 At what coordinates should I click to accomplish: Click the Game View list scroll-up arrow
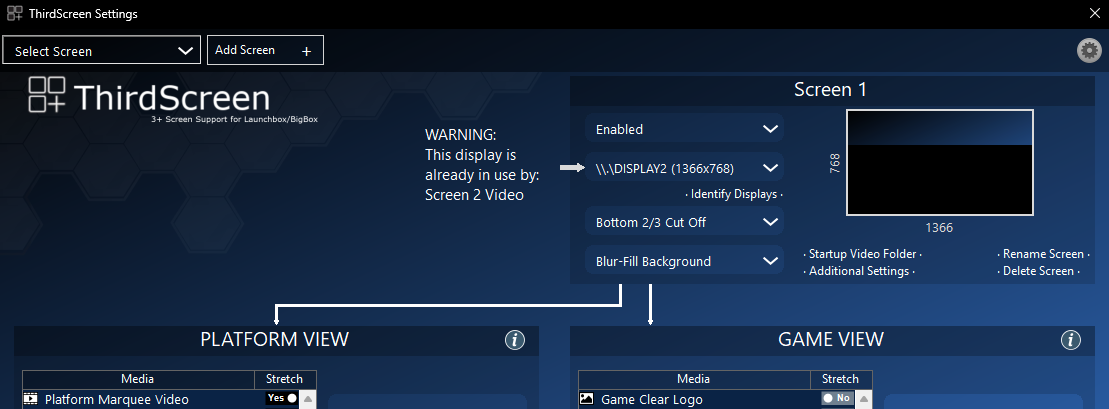[x=865, y=399]
